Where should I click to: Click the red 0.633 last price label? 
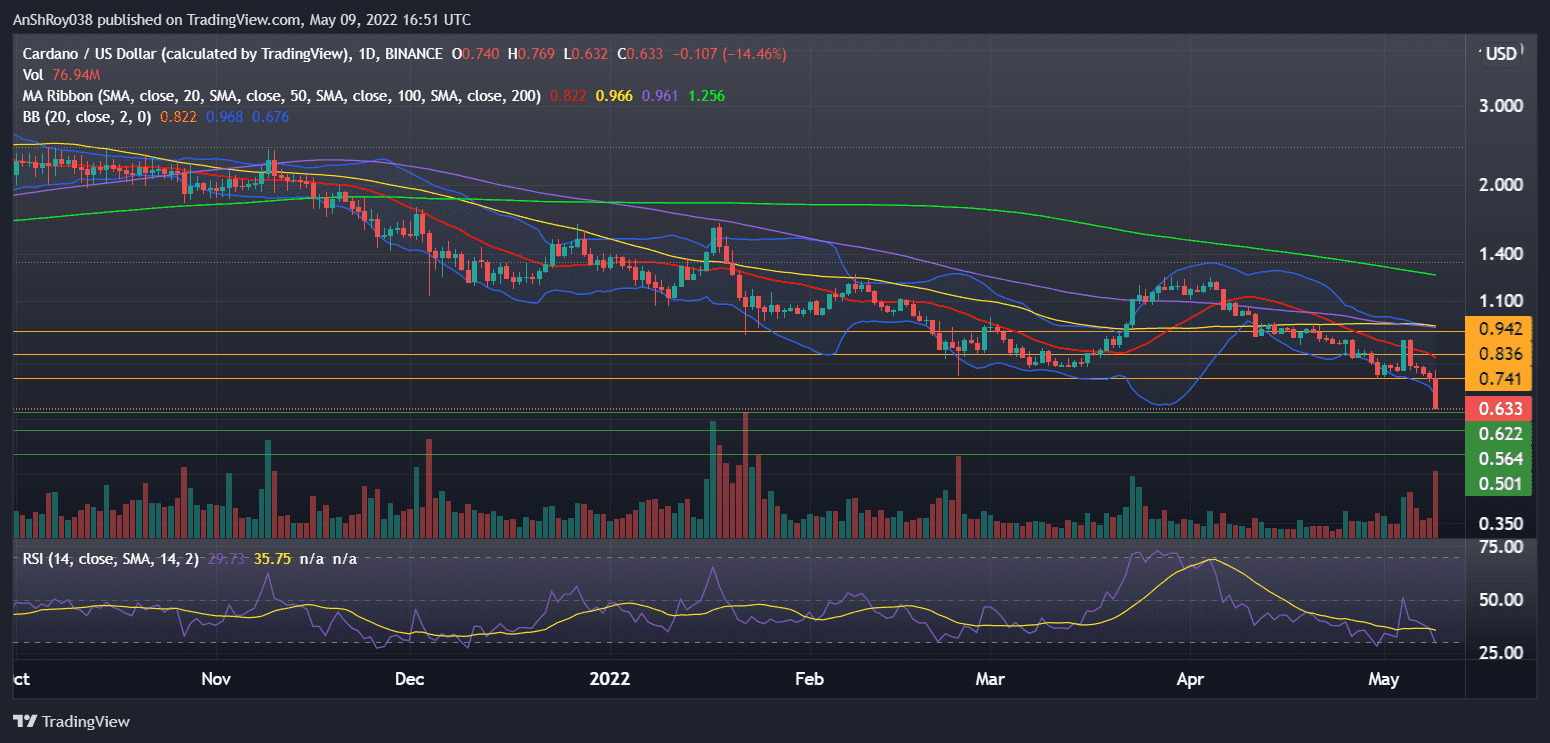(1498, 408)
